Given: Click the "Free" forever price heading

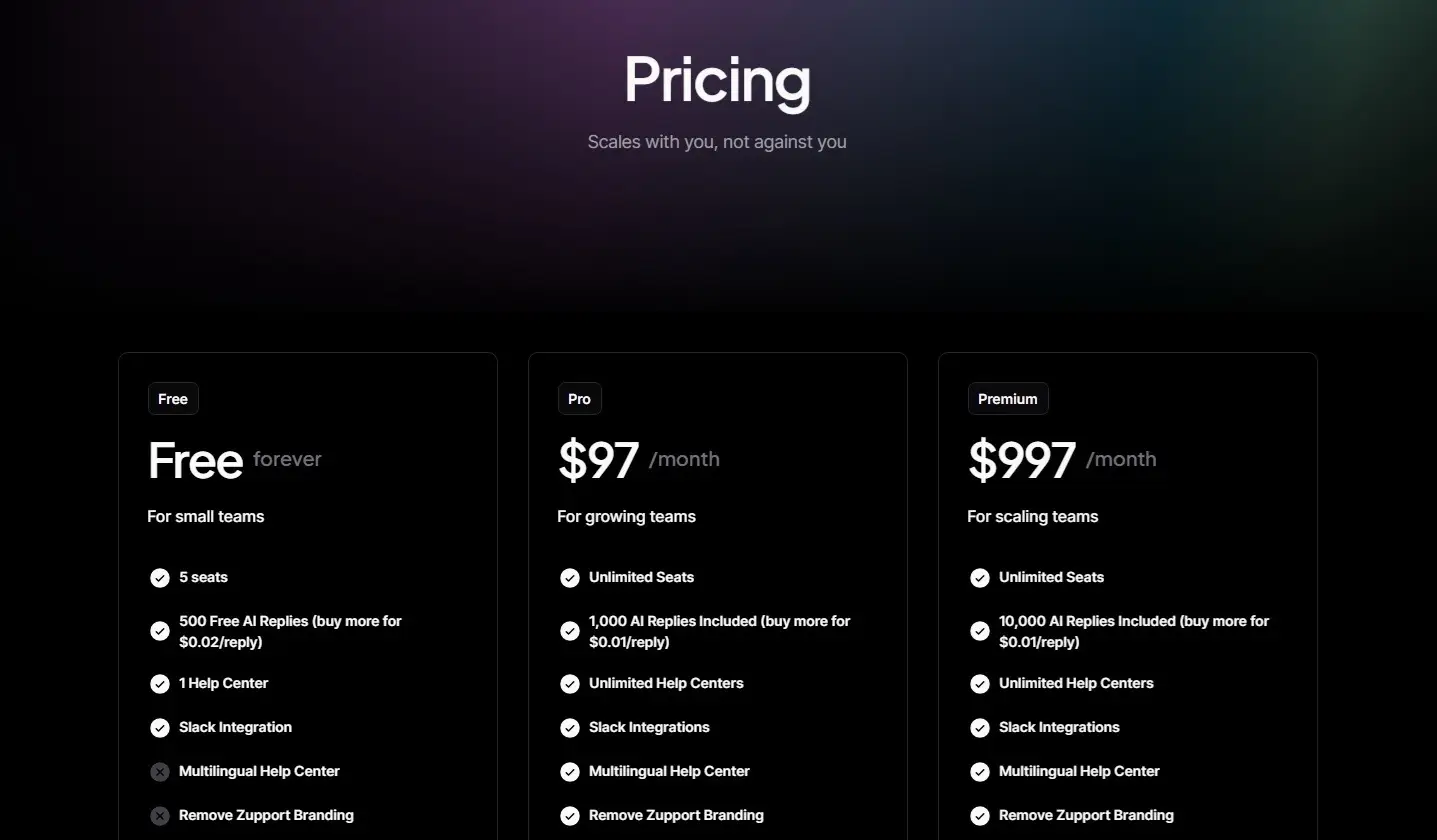Looking at the screenshot, I should pyautogui.click(x=195, y=460).
